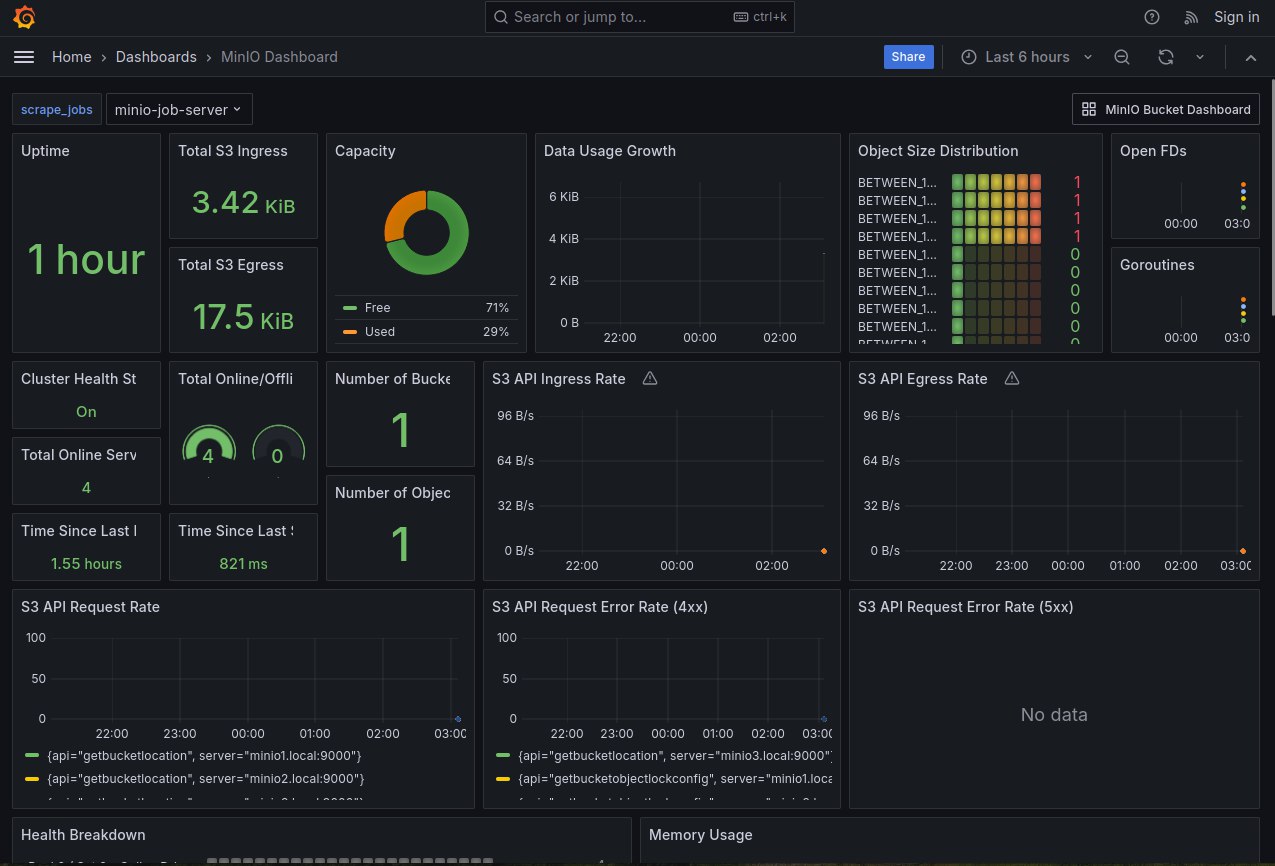Click the Capacity panel title
The height and width of the screenshot is (866, 1275).
(x=365, y=151)
